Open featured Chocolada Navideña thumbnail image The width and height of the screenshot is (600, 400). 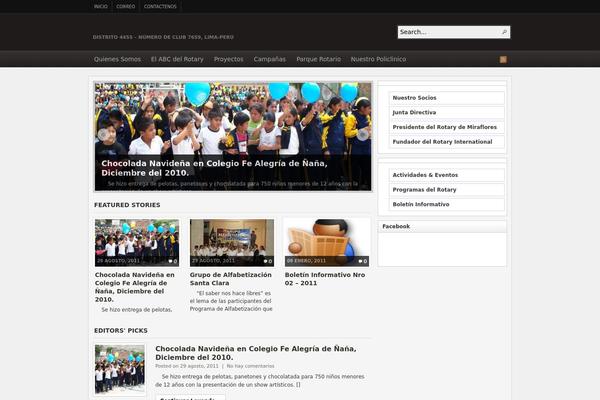(x=137, y=243)
